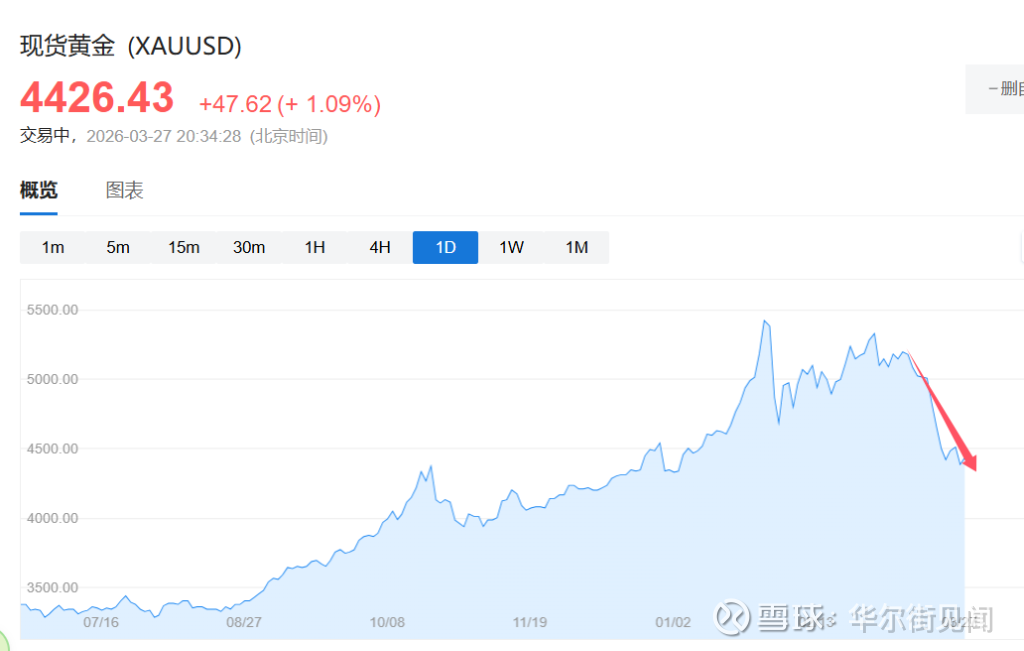Set chart period to 4H
The image size is (1024, 651).
[x=380, y=247]
